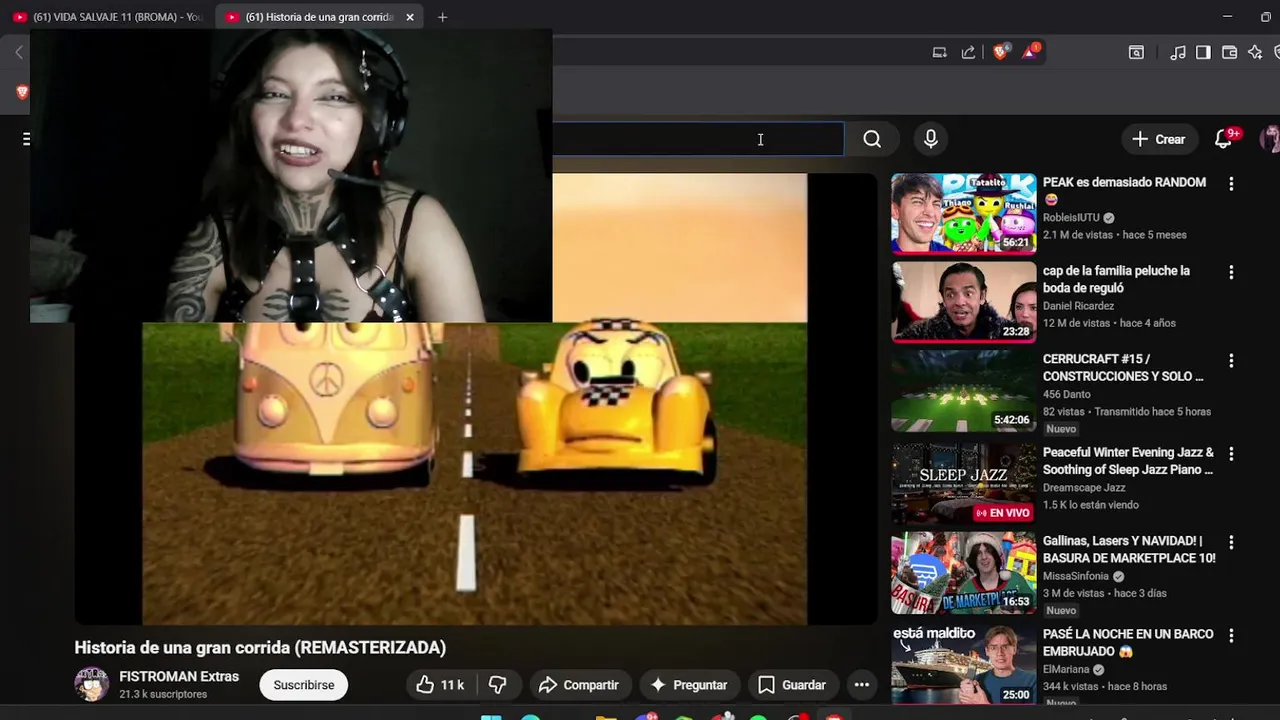Click channel name ElMariana
The image size is (1280, 720).
[x=1066, y=670]
